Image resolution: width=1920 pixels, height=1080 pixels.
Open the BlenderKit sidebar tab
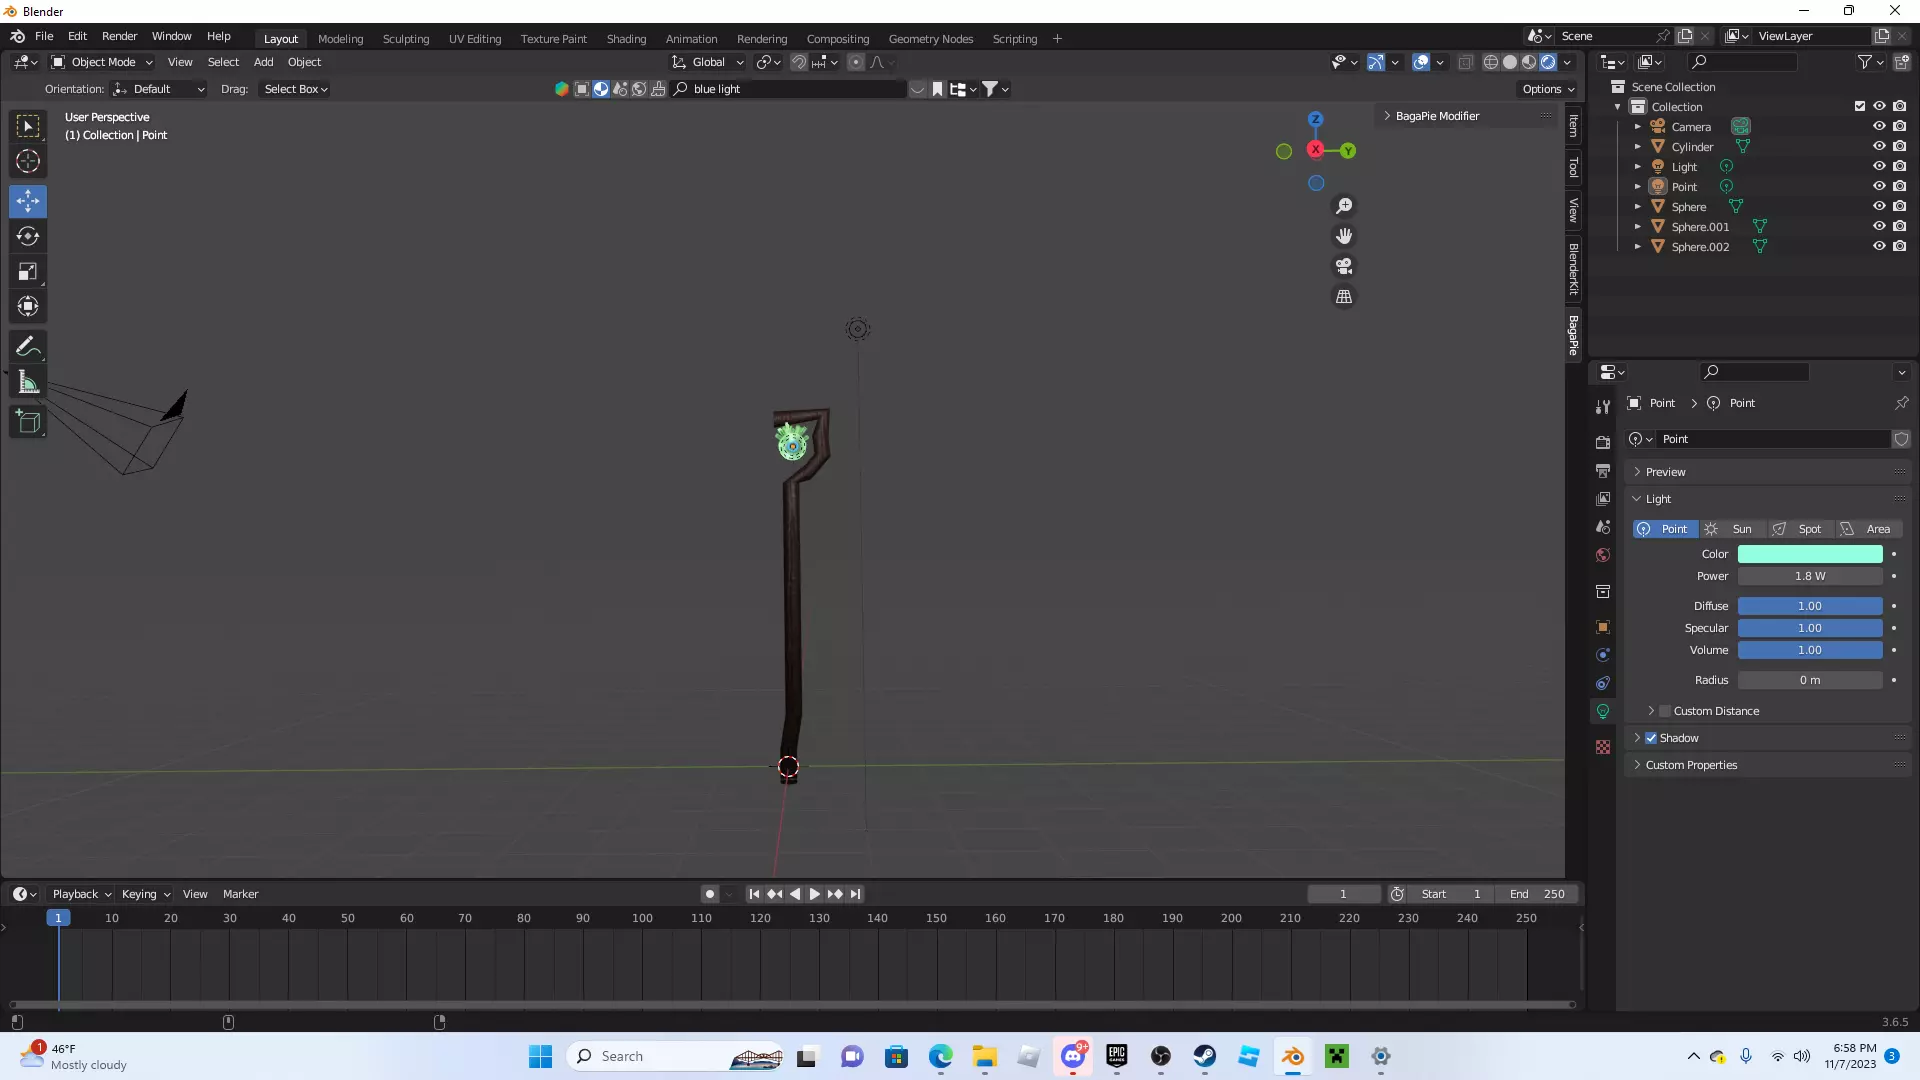click(x=1574, y=269)
